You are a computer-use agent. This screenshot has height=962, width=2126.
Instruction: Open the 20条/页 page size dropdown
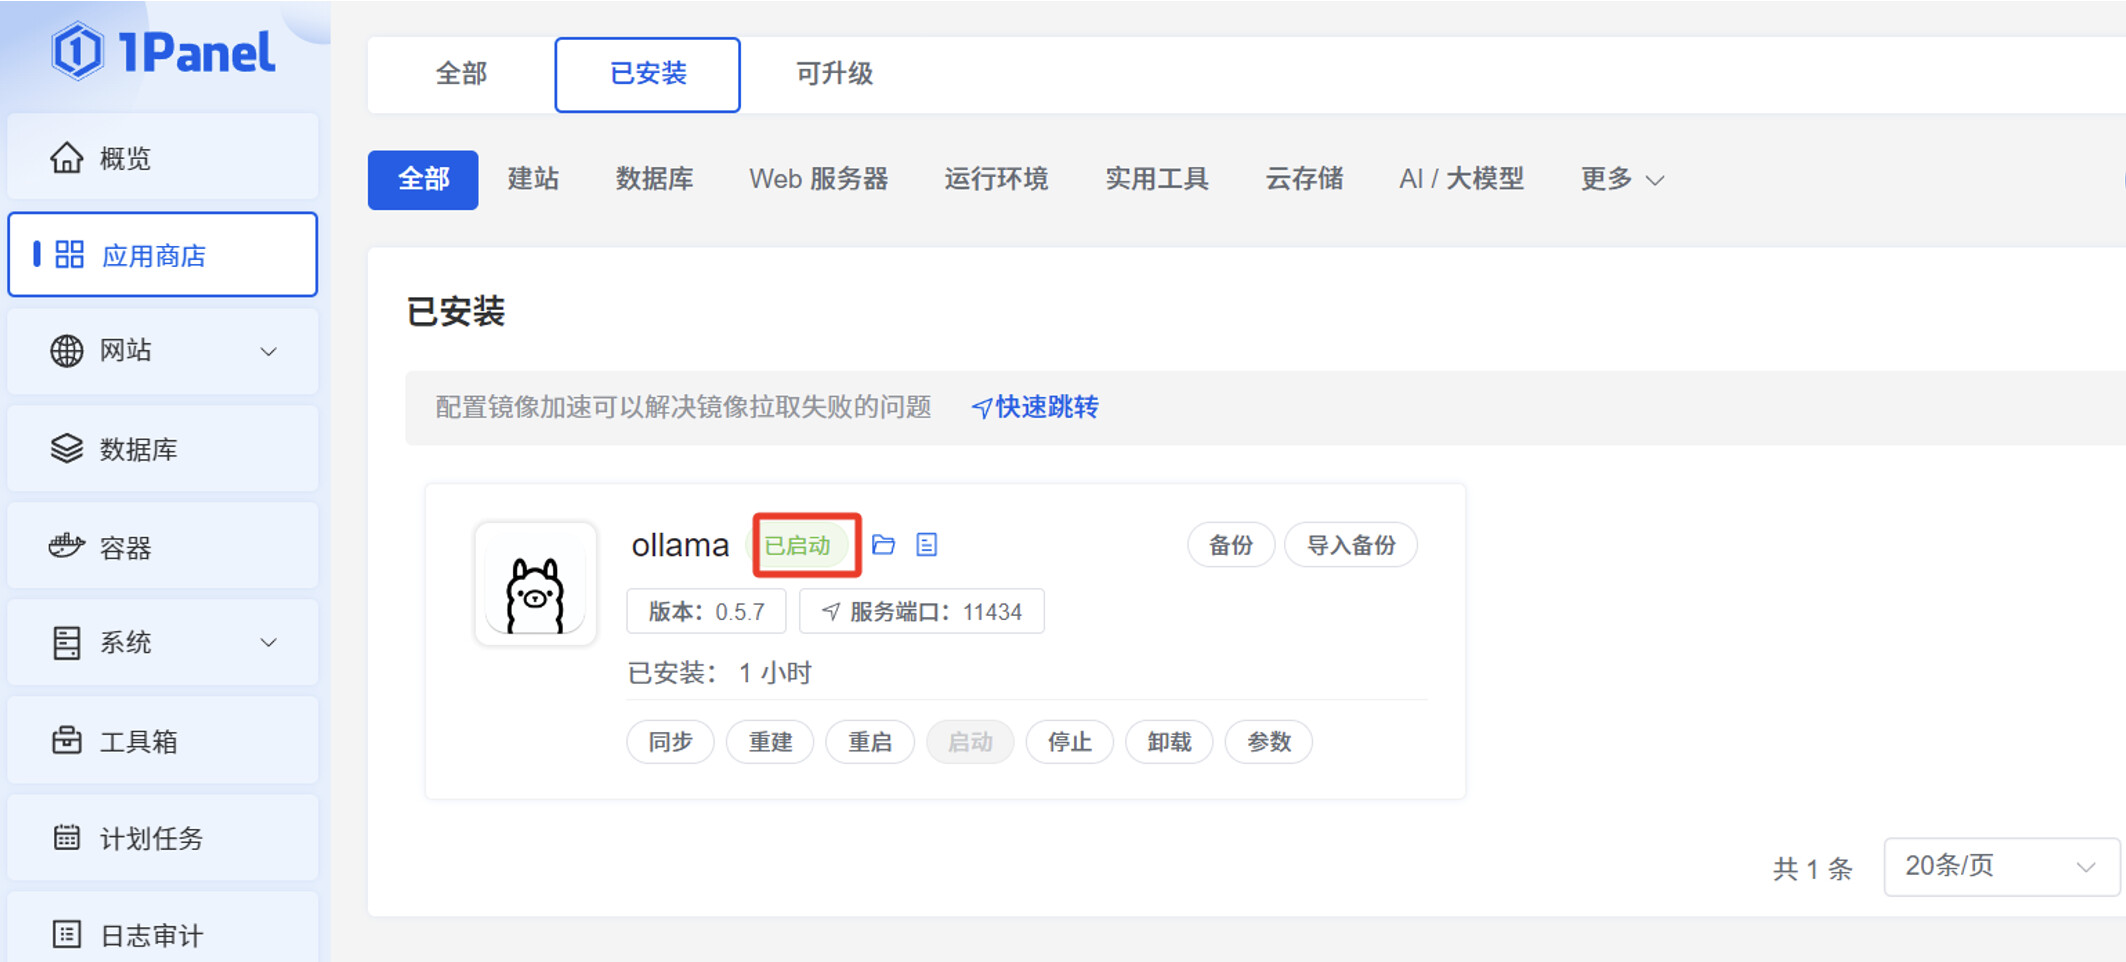[x=2001, y=866]
